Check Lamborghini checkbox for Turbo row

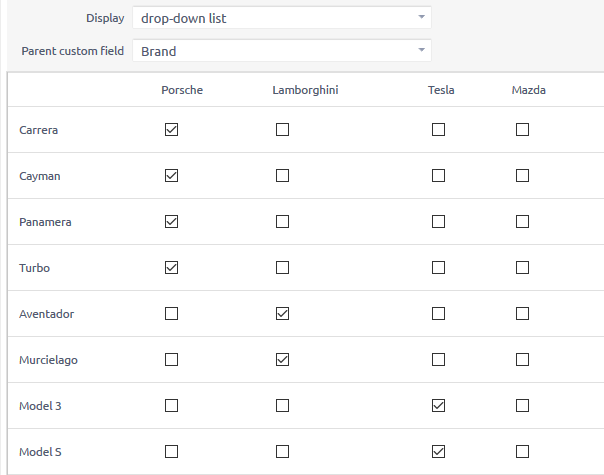282,268
